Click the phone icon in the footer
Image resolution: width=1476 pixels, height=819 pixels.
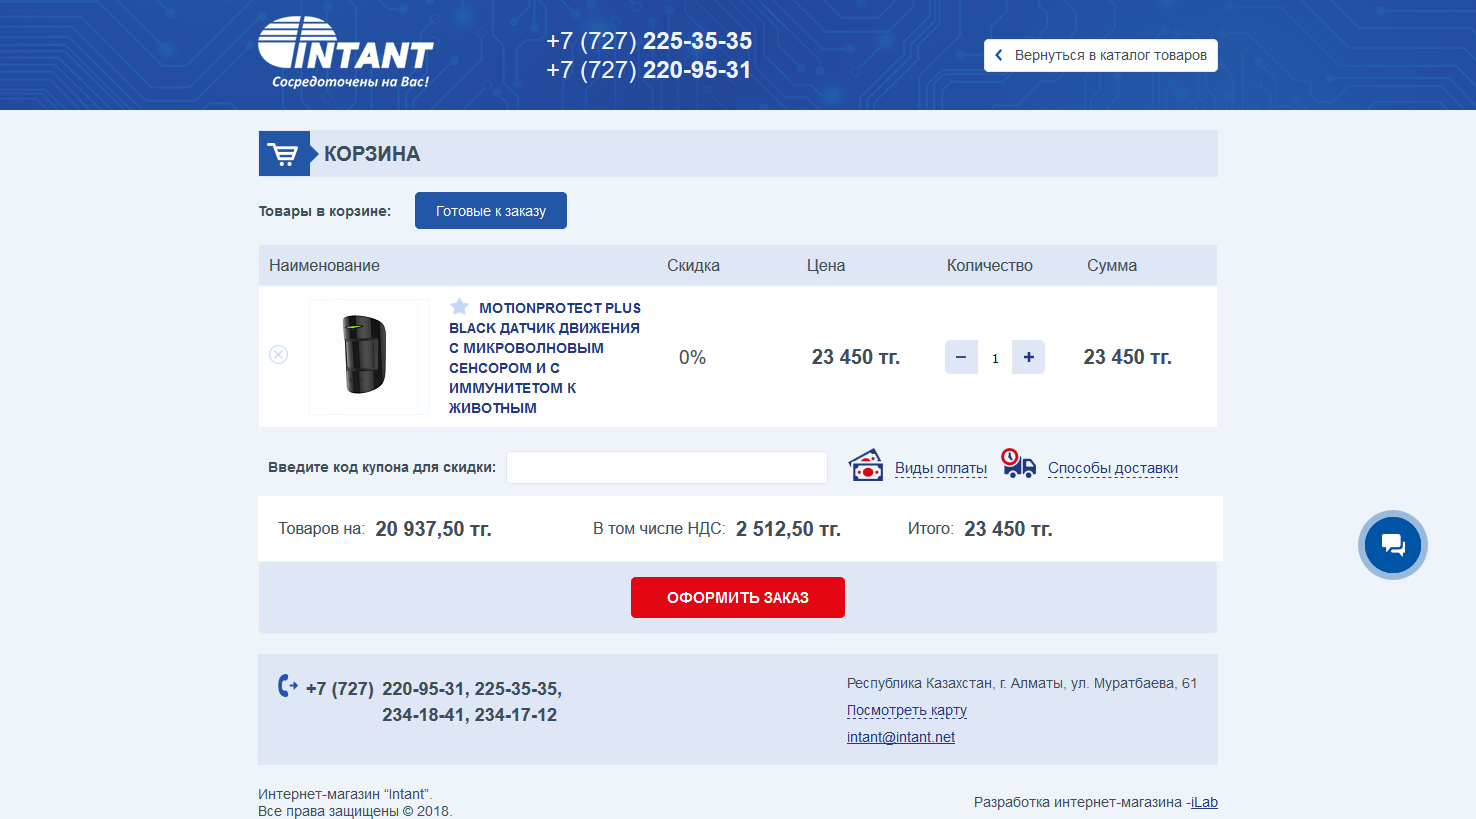pyautogui.click(x=287, y=686)
